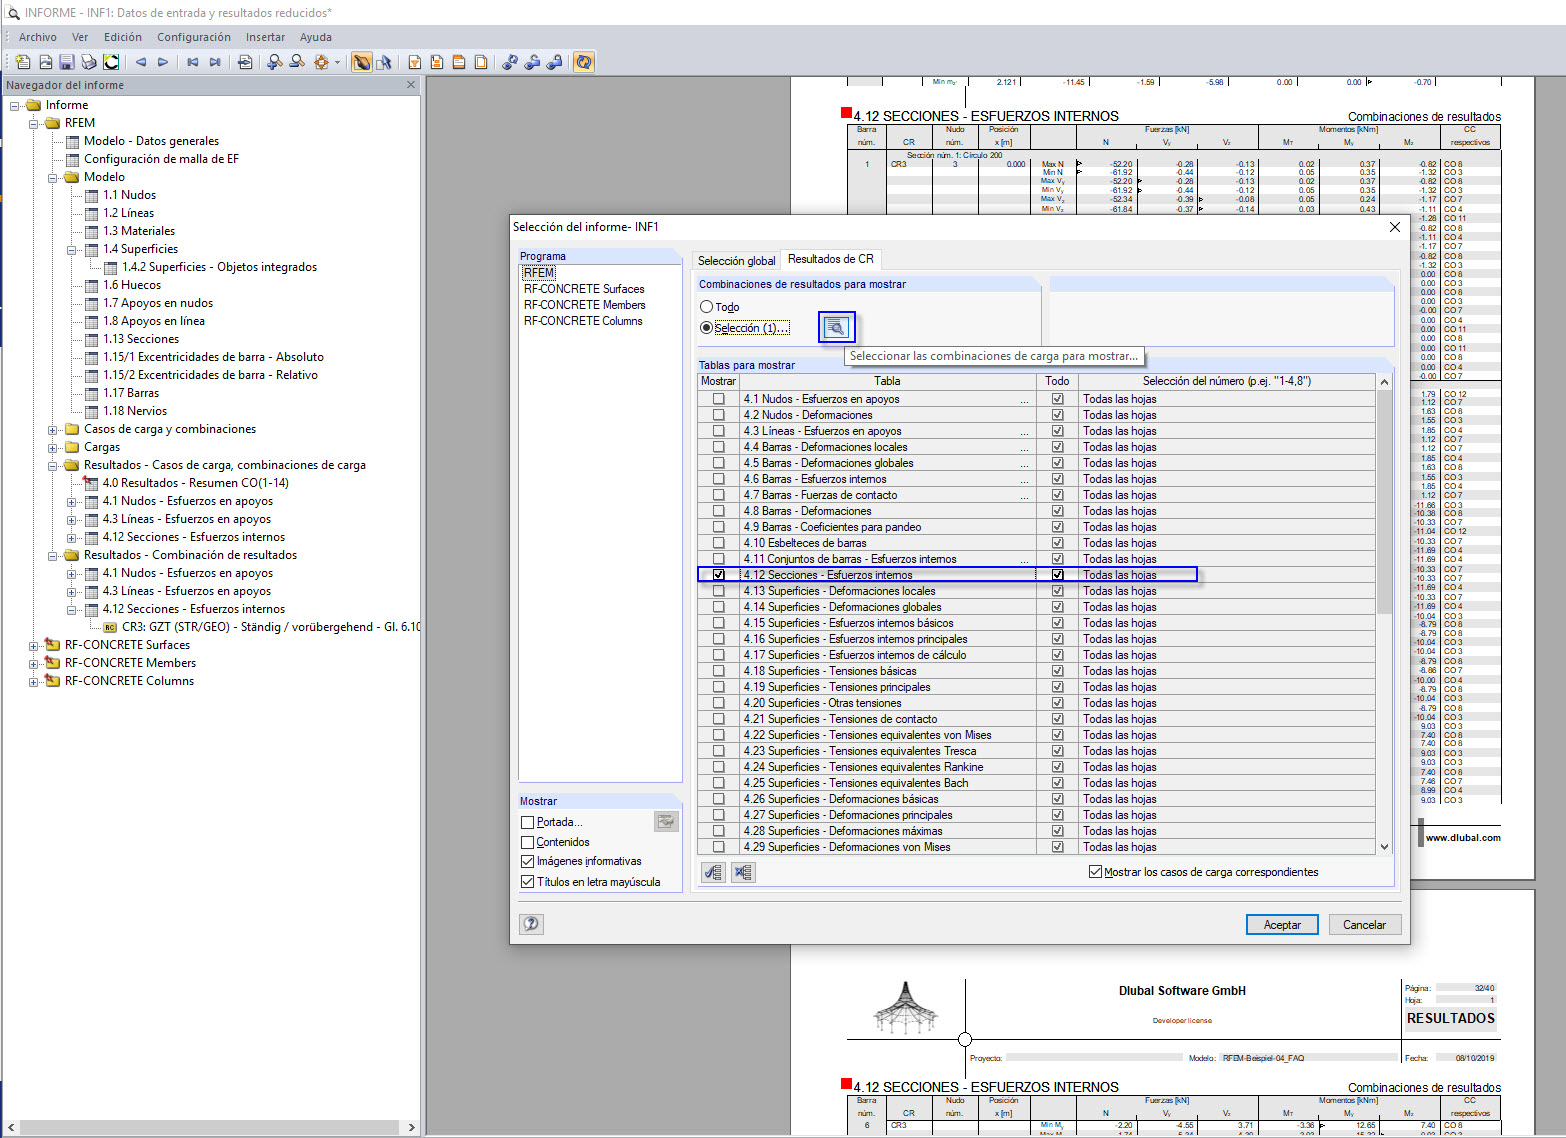Click the grayed icon beside Portada
Image resolution: width=1566 pixels, height=1138 pixels.
coord(666,822)
